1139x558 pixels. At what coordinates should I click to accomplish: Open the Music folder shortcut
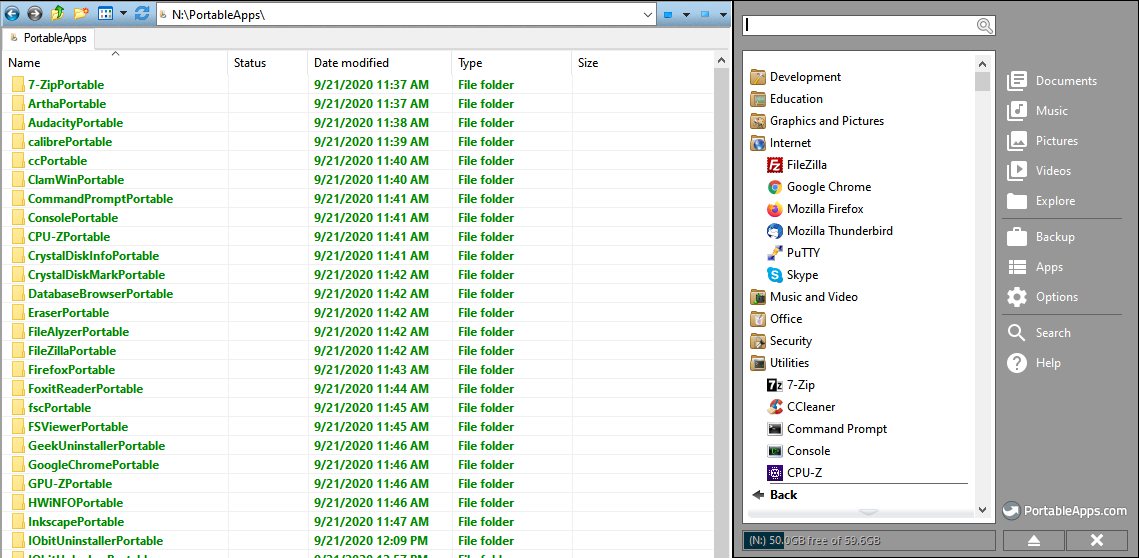tap(1037, 110)
